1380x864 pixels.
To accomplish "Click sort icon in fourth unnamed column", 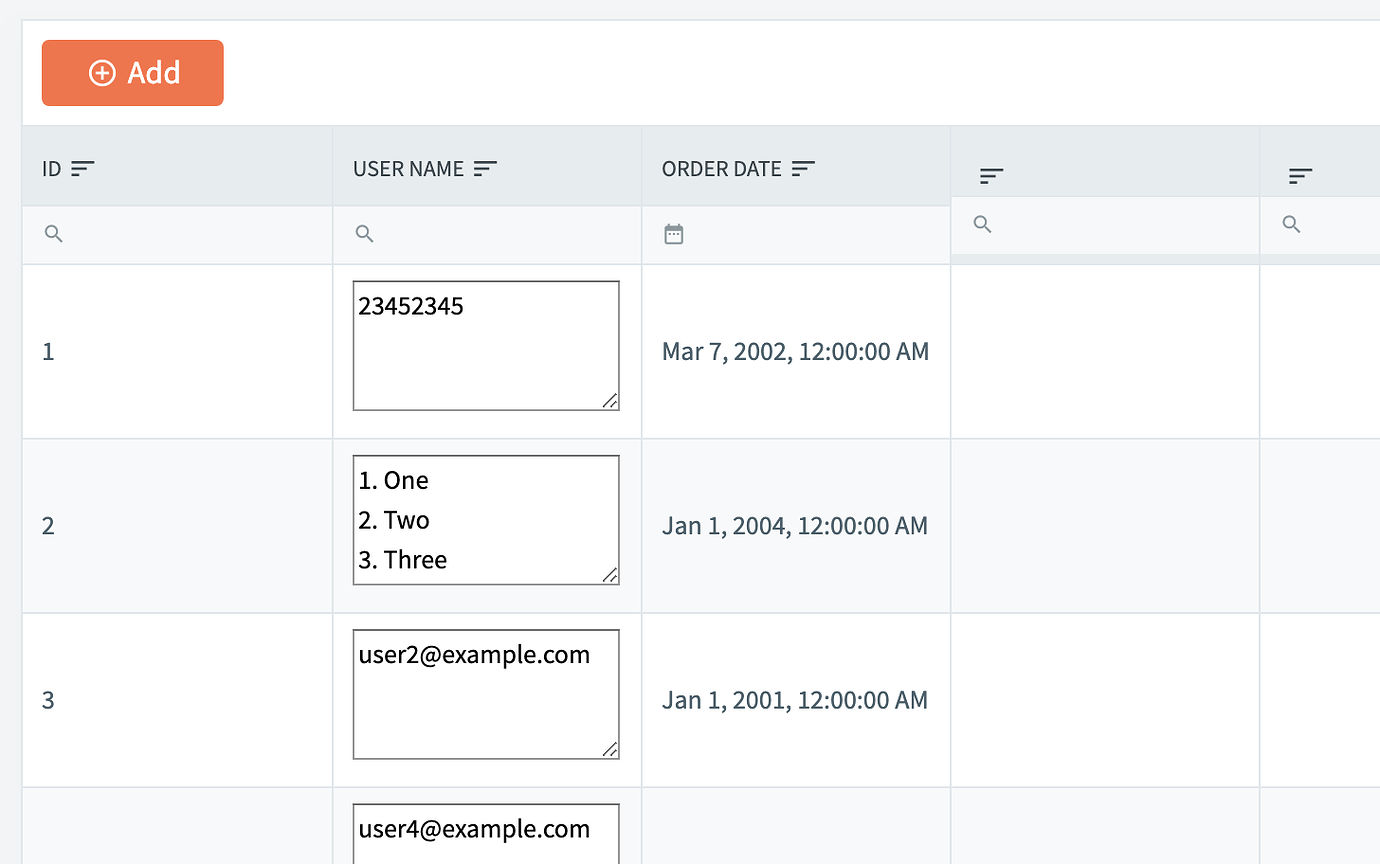I will 991,176.
